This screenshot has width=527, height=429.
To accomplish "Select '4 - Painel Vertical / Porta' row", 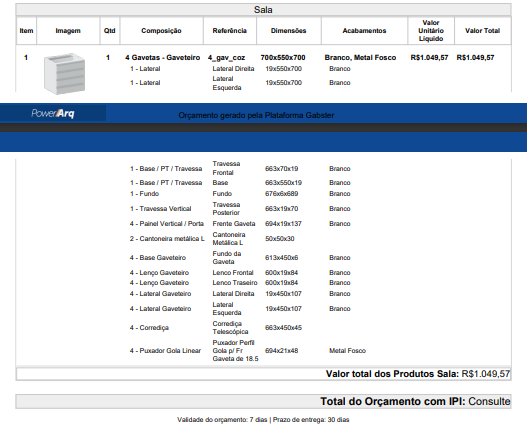I will click(167, 224).
